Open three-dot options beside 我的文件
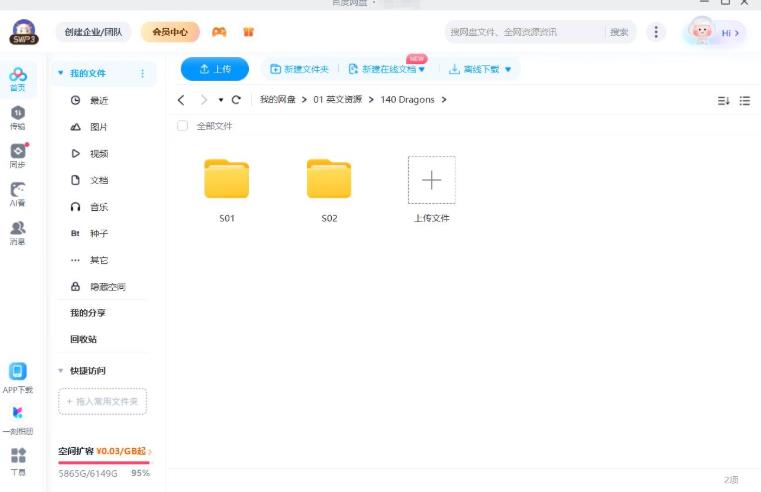The height and width of the screenshot is (492, 761). (x=142, y=73)
